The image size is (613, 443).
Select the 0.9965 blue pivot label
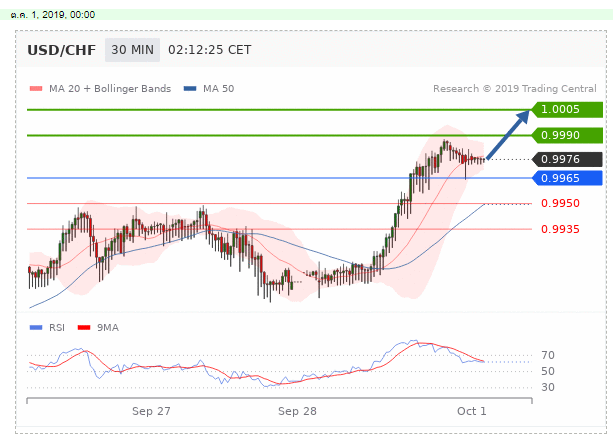click(x=567, y=178)
